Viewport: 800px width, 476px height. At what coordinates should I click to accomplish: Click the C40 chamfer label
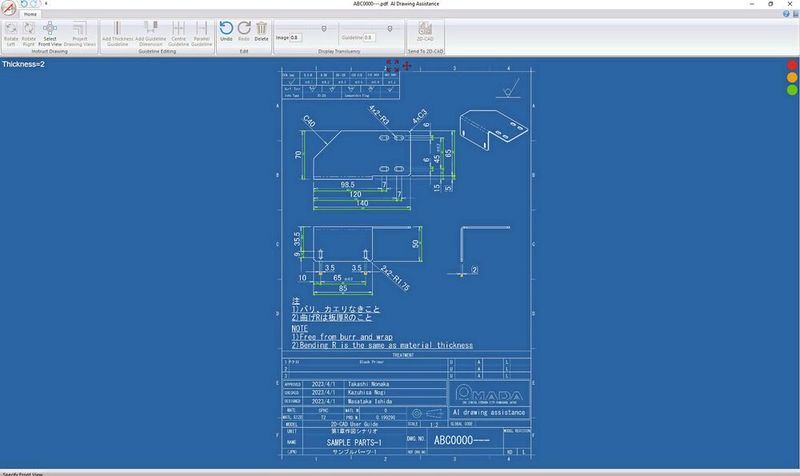click(309, 121)
